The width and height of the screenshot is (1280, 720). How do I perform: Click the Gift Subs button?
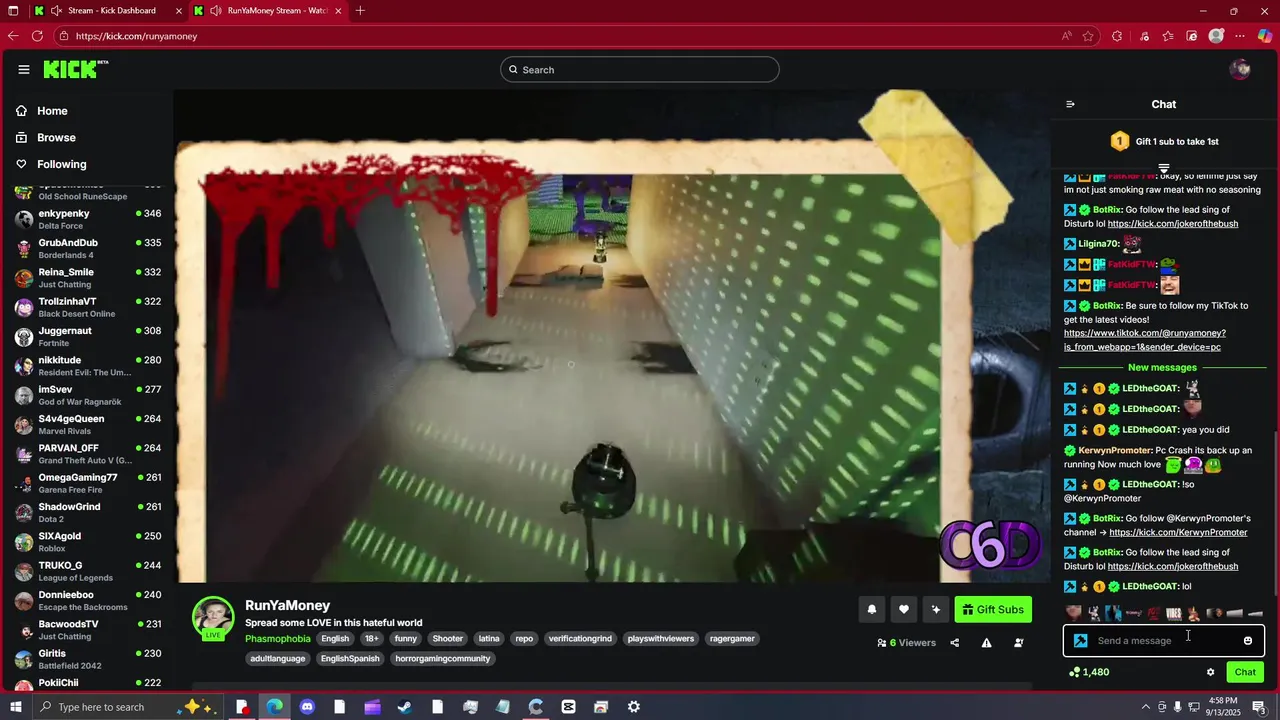point(993,610)
